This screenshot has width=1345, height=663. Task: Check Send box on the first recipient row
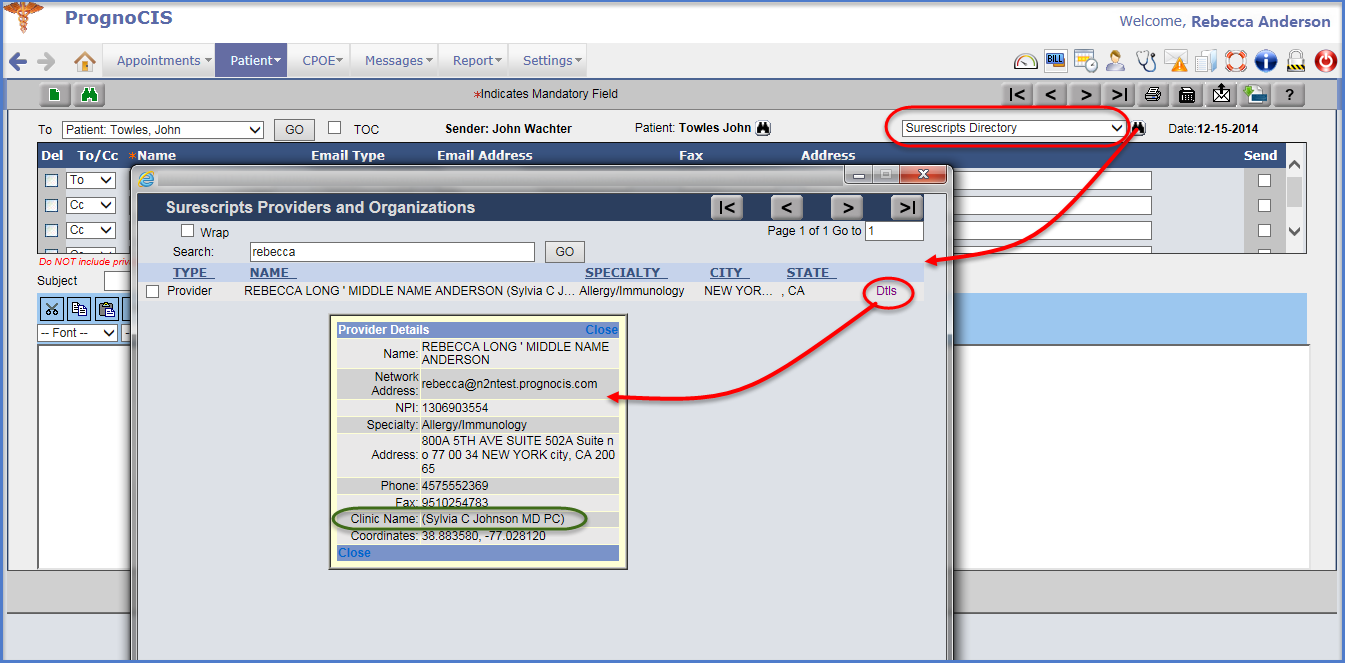coord(1264,181)
